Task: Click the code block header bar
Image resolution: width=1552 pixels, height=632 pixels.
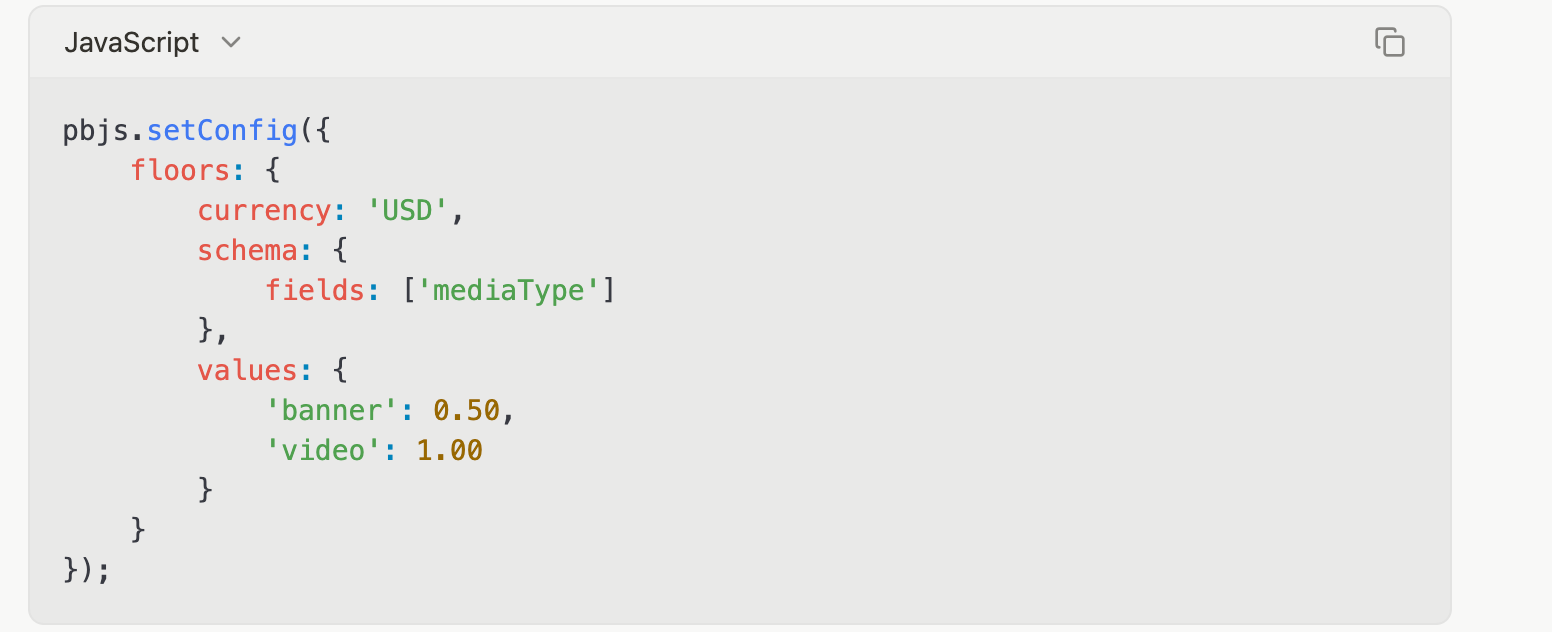Action: coord(740,43)
